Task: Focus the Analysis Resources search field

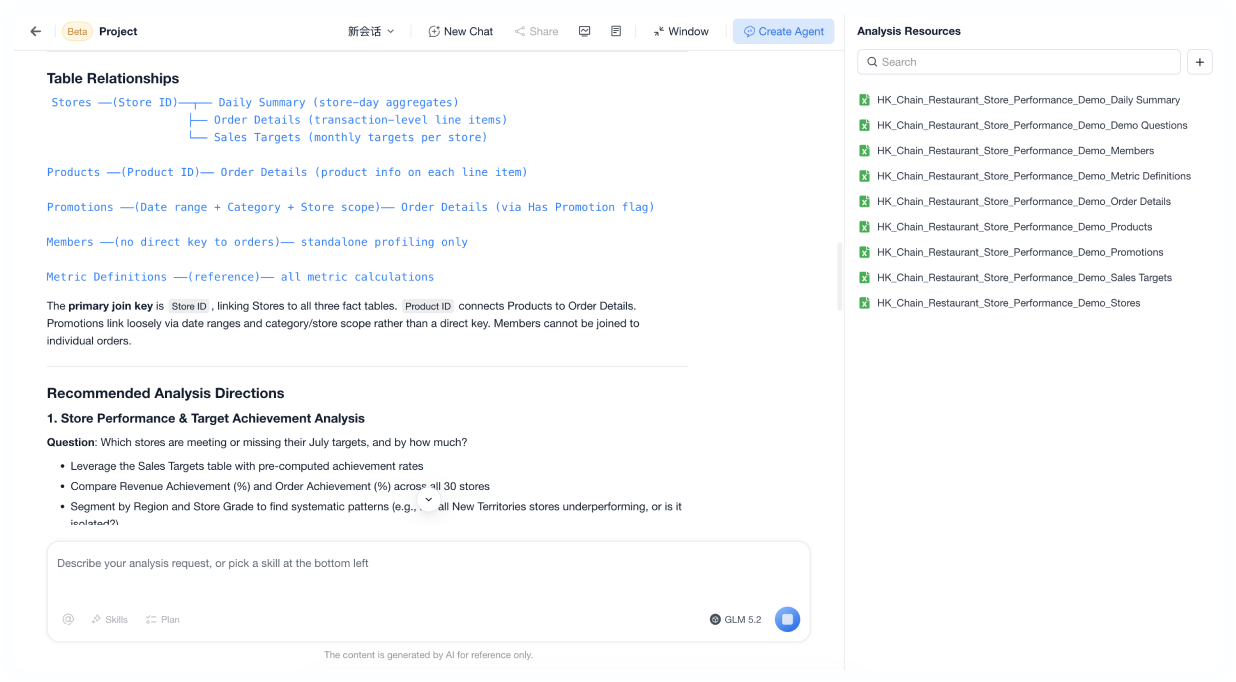Action: pyautogui.click(x=1019, y=62)
